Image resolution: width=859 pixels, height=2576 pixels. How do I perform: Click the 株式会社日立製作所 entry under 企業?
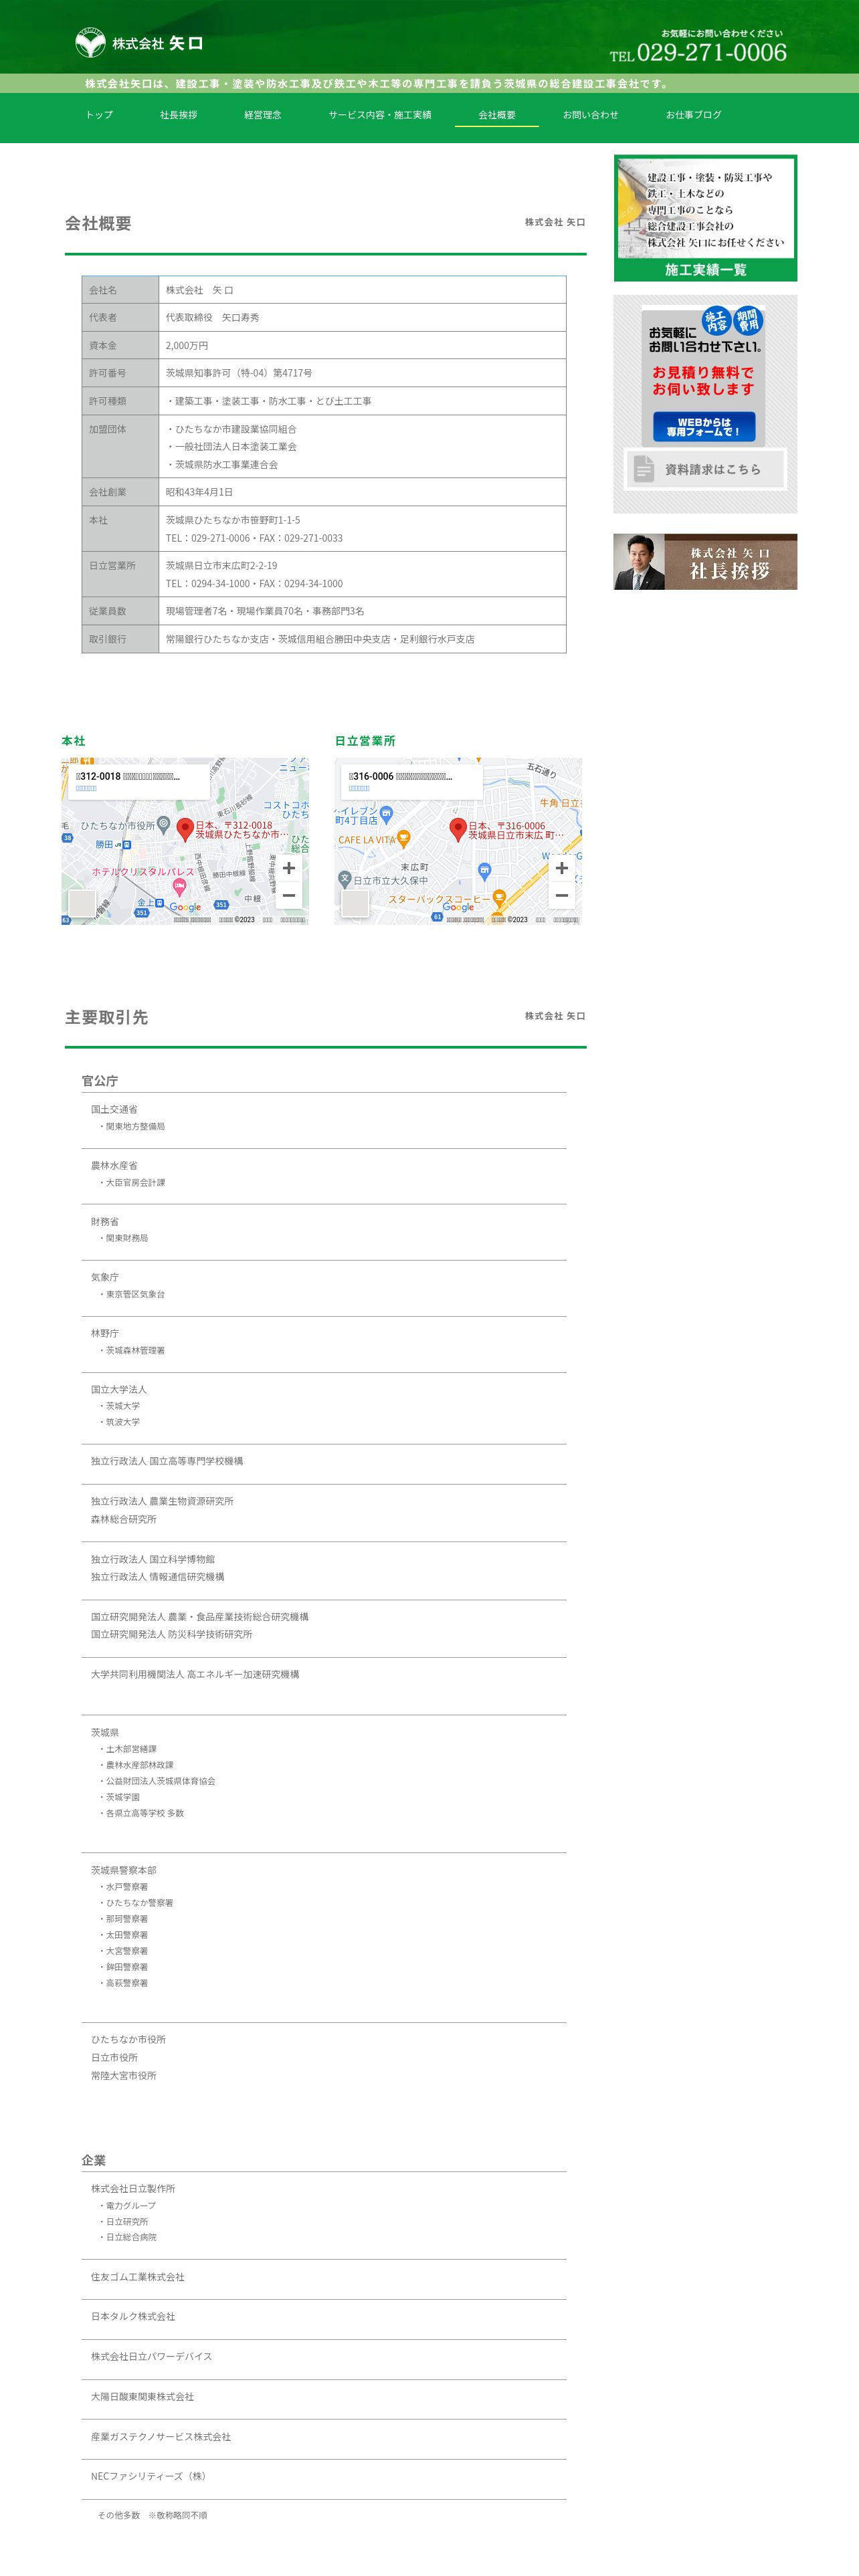(x=133, y=2189)
